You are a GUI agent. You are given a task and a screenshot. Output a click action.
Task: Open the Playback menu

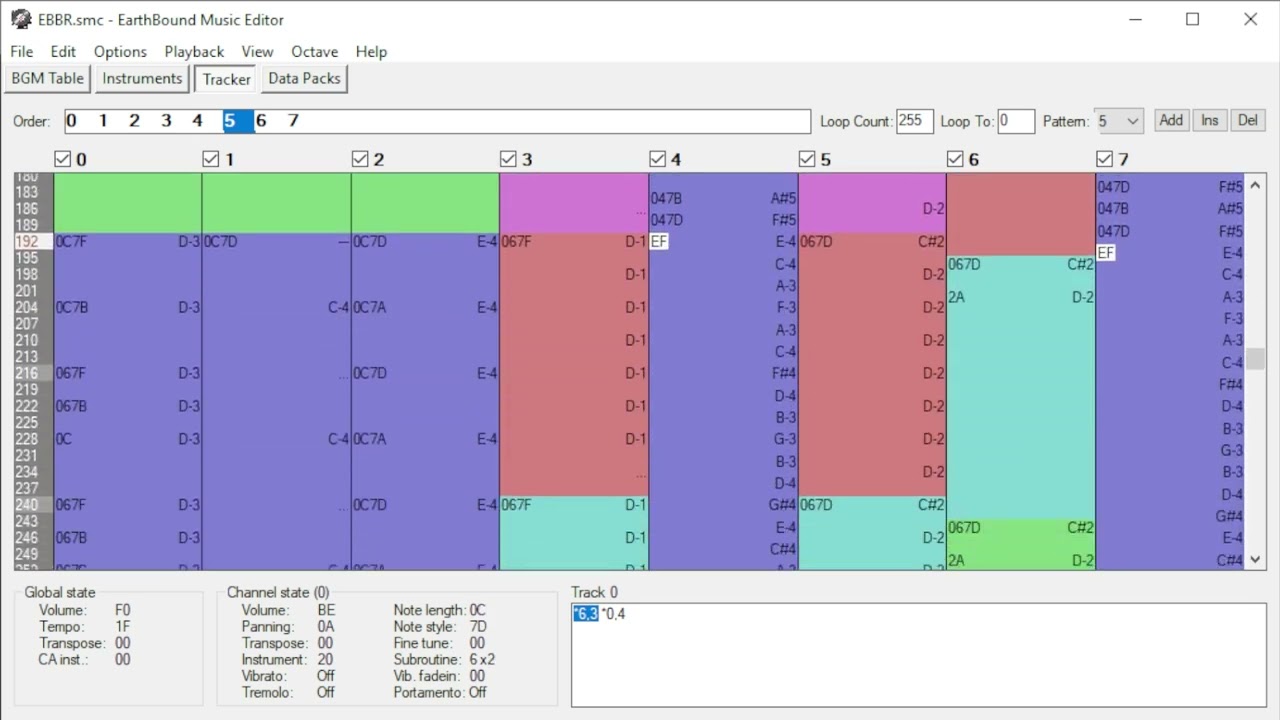(x=194, y=51)
